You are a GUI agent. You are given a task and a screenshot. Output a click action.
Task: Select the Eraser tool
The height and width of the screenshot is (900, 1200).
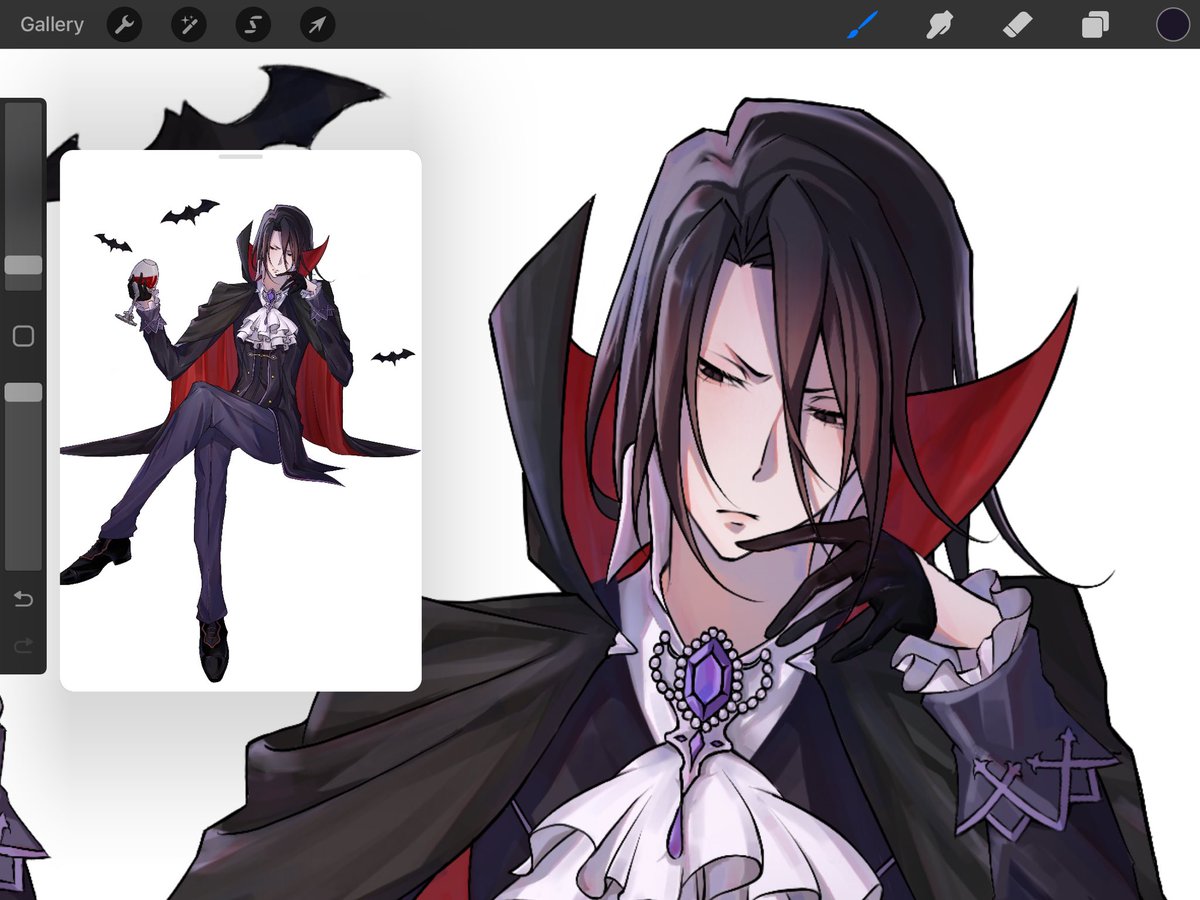click(1017, 24)
